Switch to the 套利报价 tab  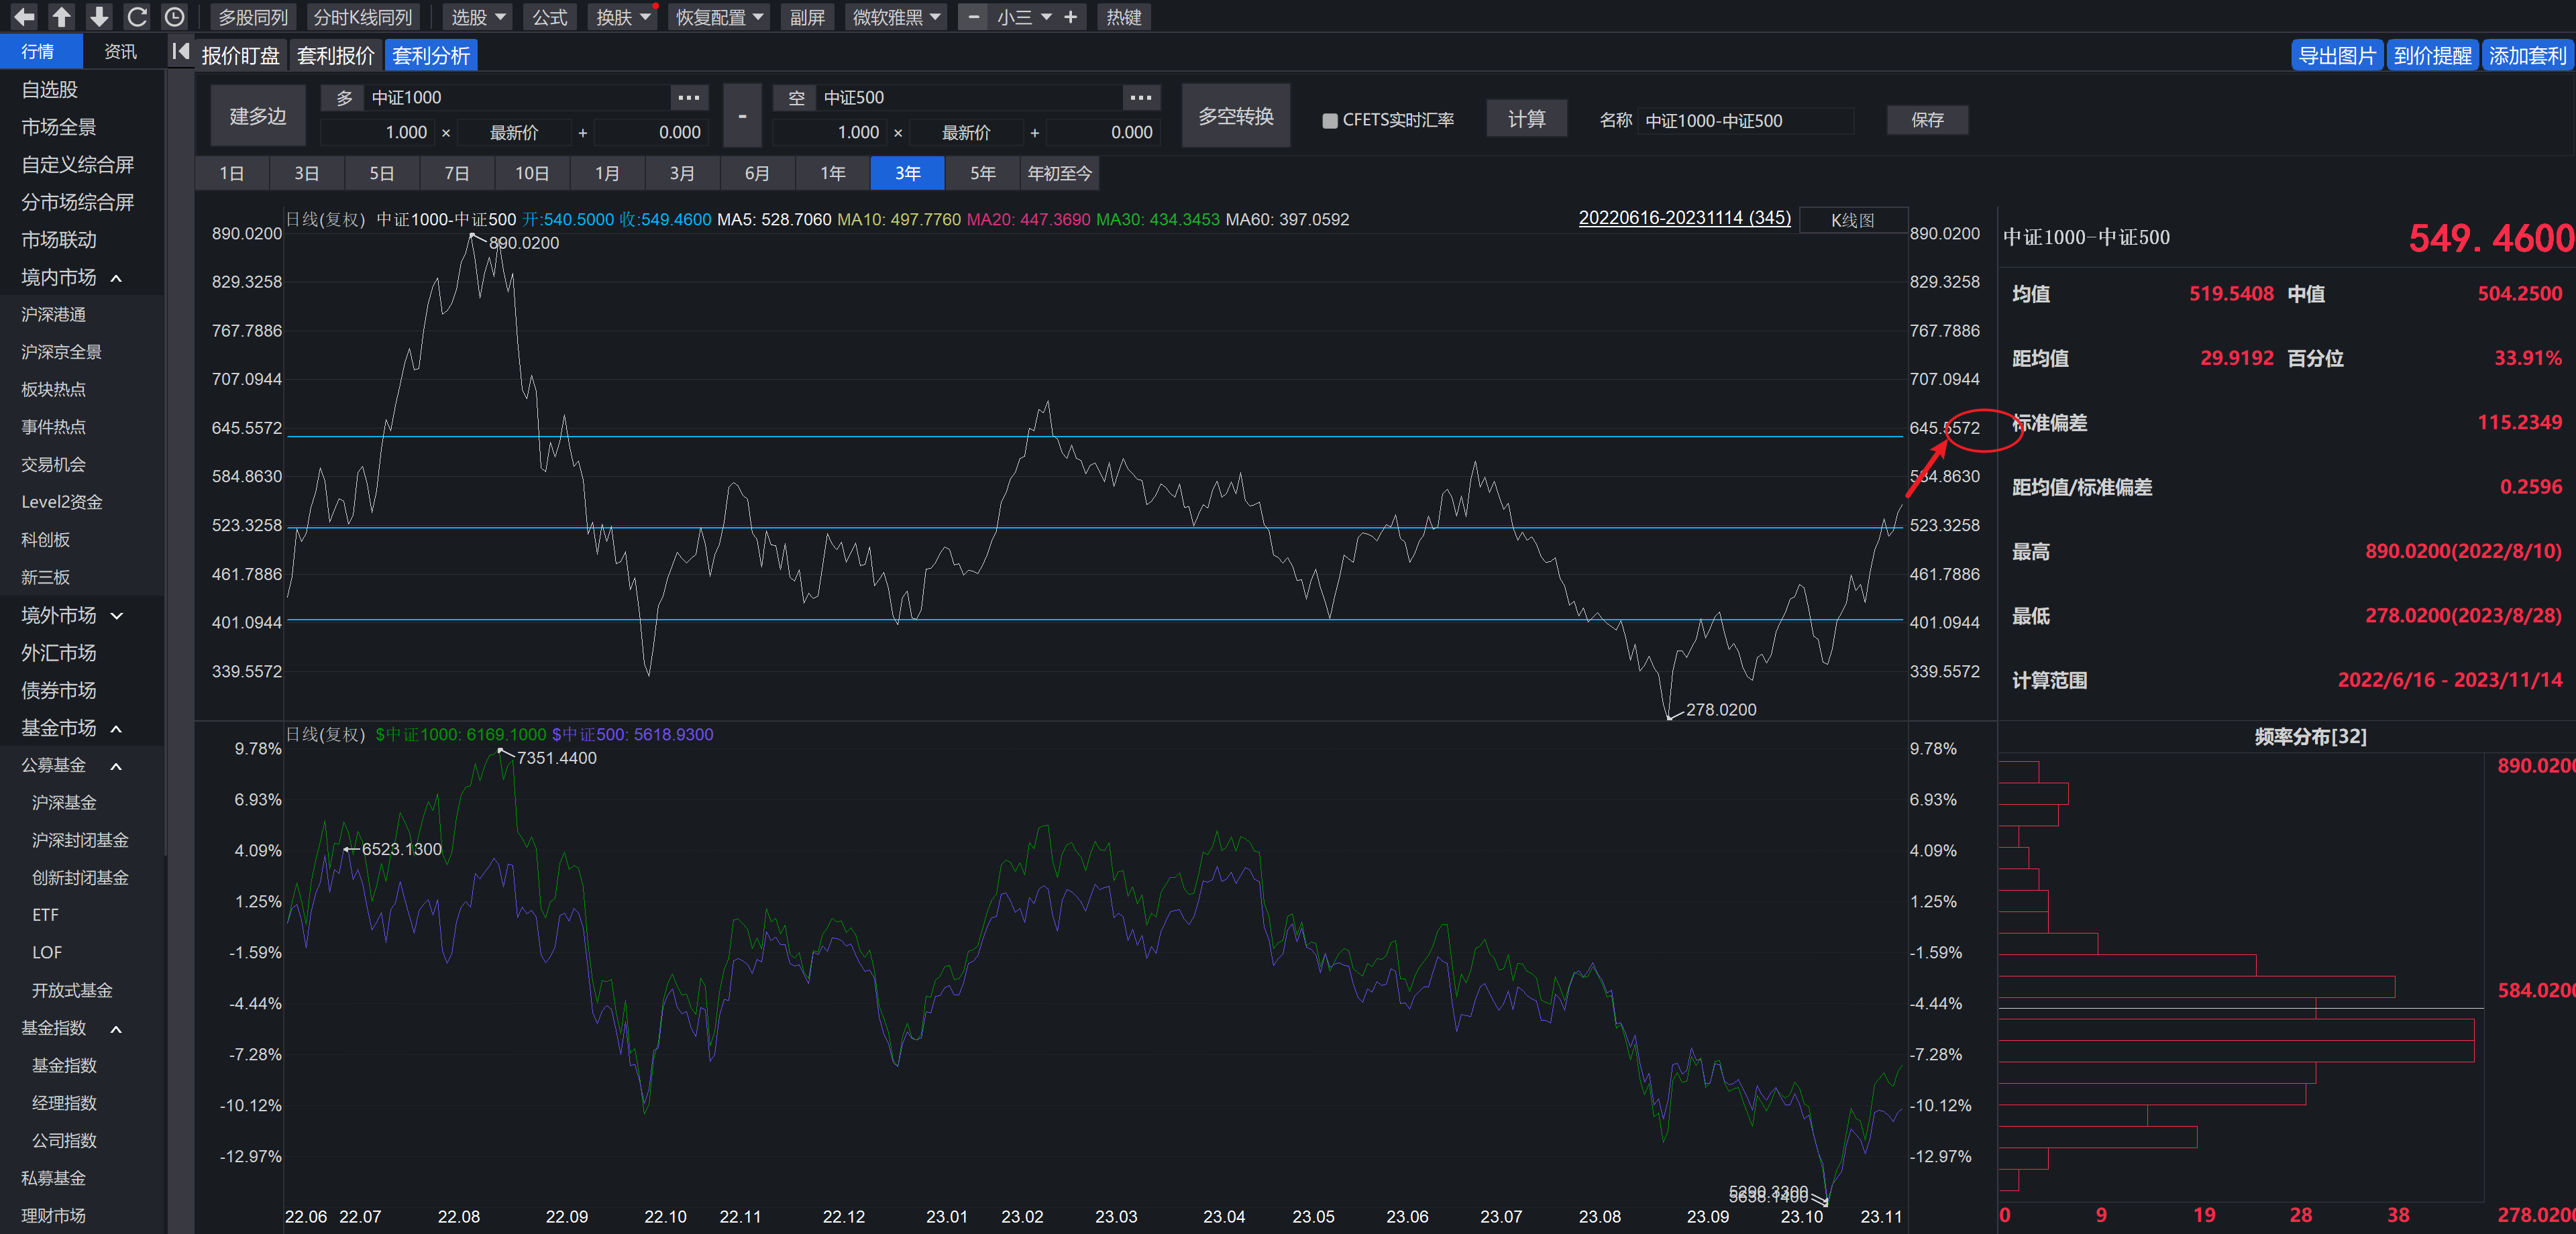point(335,56)
